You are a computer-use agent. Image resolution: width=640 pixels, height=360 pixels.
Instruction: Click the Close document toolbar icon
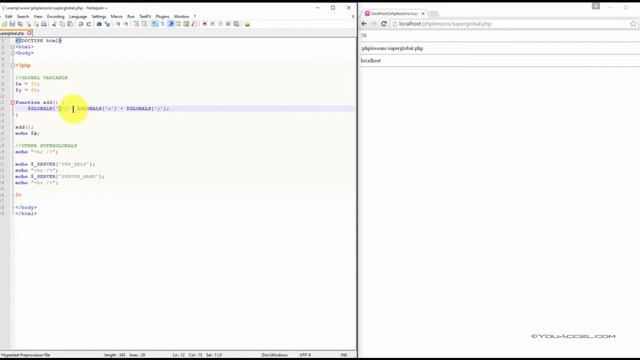29,24
